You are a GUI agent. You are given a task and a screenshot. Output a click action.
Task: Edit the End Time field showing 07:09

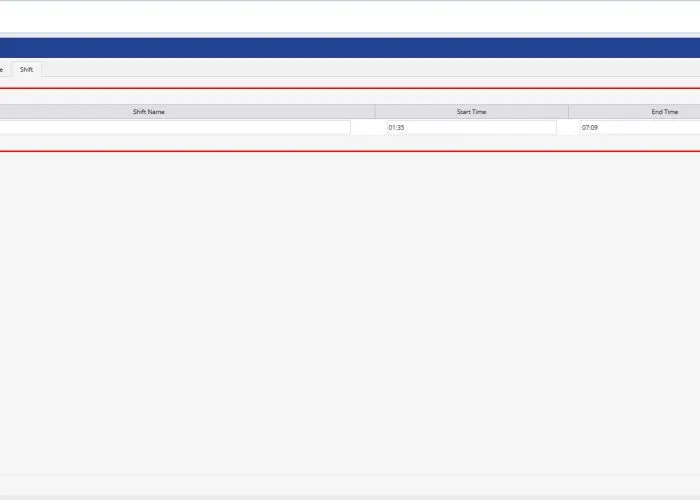point(640,128)
